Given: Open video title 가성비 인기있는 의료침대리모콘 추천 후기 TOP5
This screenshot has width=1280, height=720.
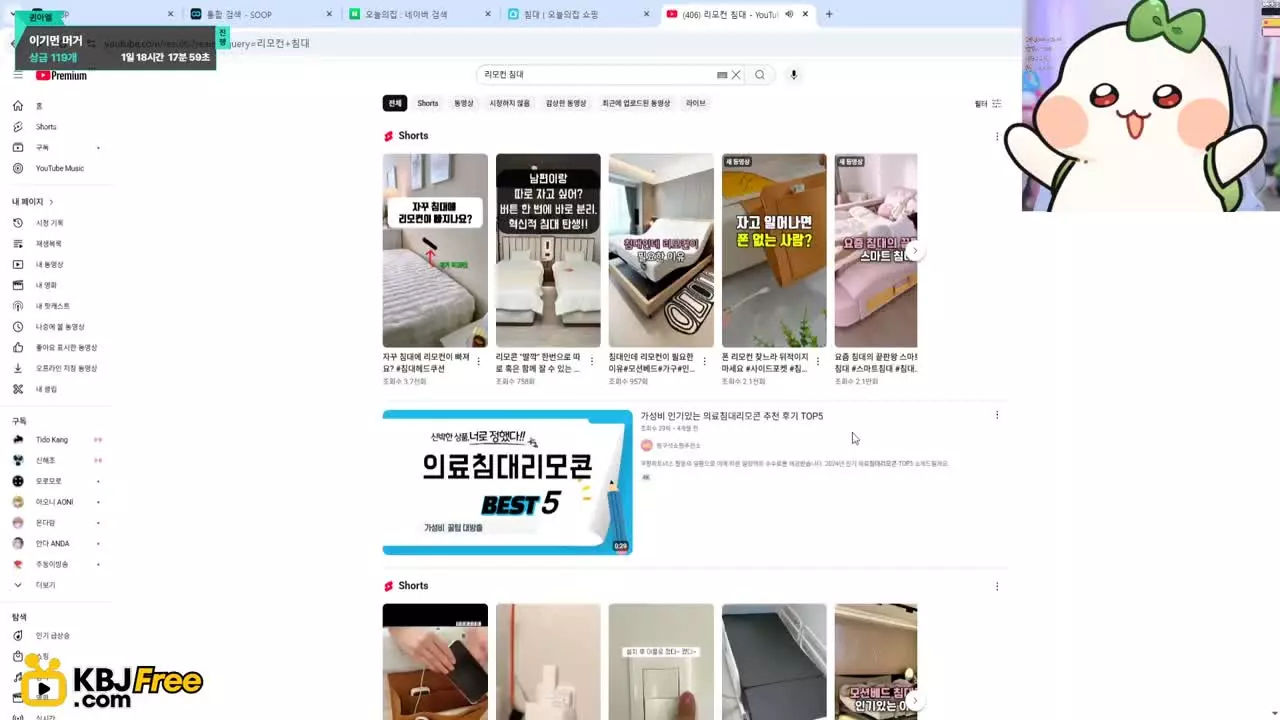Looking at the screenshot, I should pos(732,416).
